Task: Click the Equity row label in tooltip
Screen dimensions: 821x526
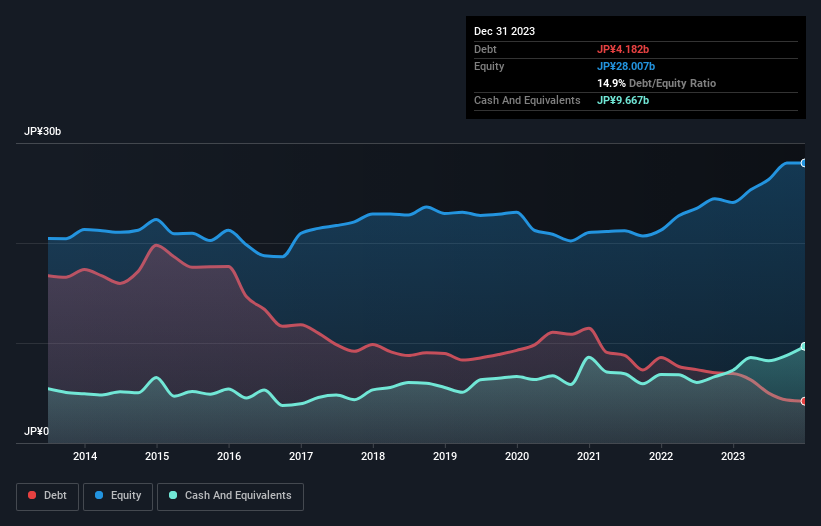Action: pos(489,66)
